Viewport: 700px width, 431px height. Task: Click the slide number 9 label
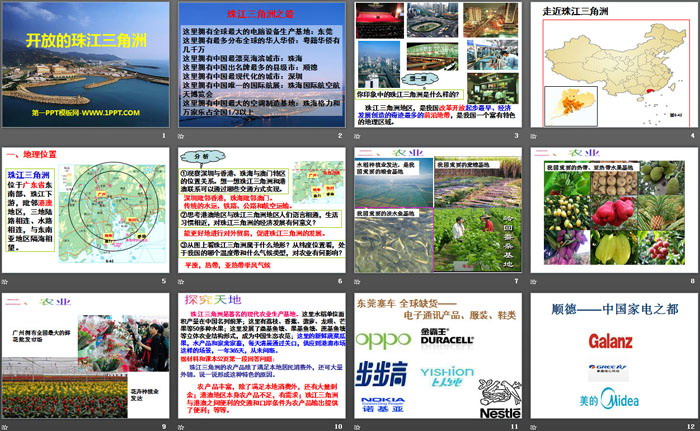pyautogui.click(x=164, y=427)
